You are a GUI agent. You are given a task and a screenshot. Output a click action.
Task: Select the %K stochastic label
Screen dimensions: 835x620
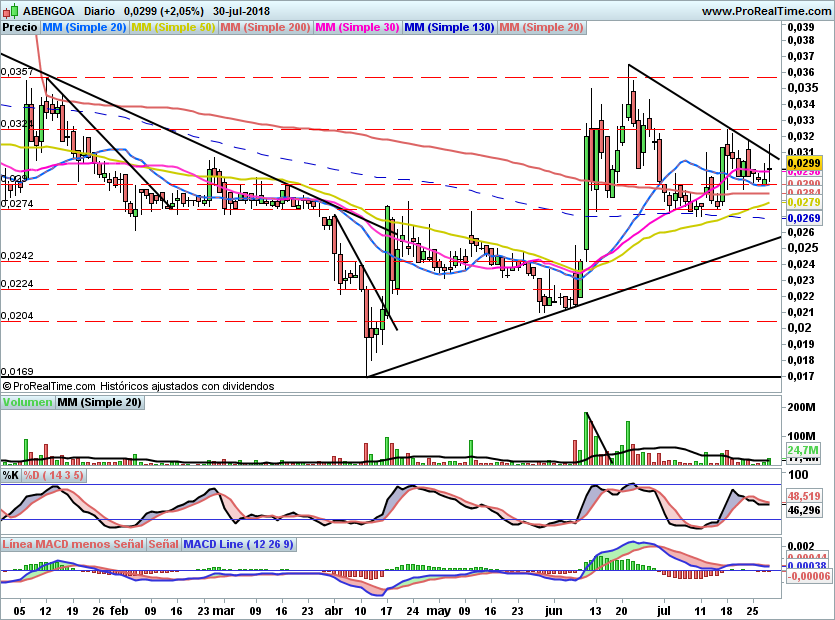coord(11,475)
